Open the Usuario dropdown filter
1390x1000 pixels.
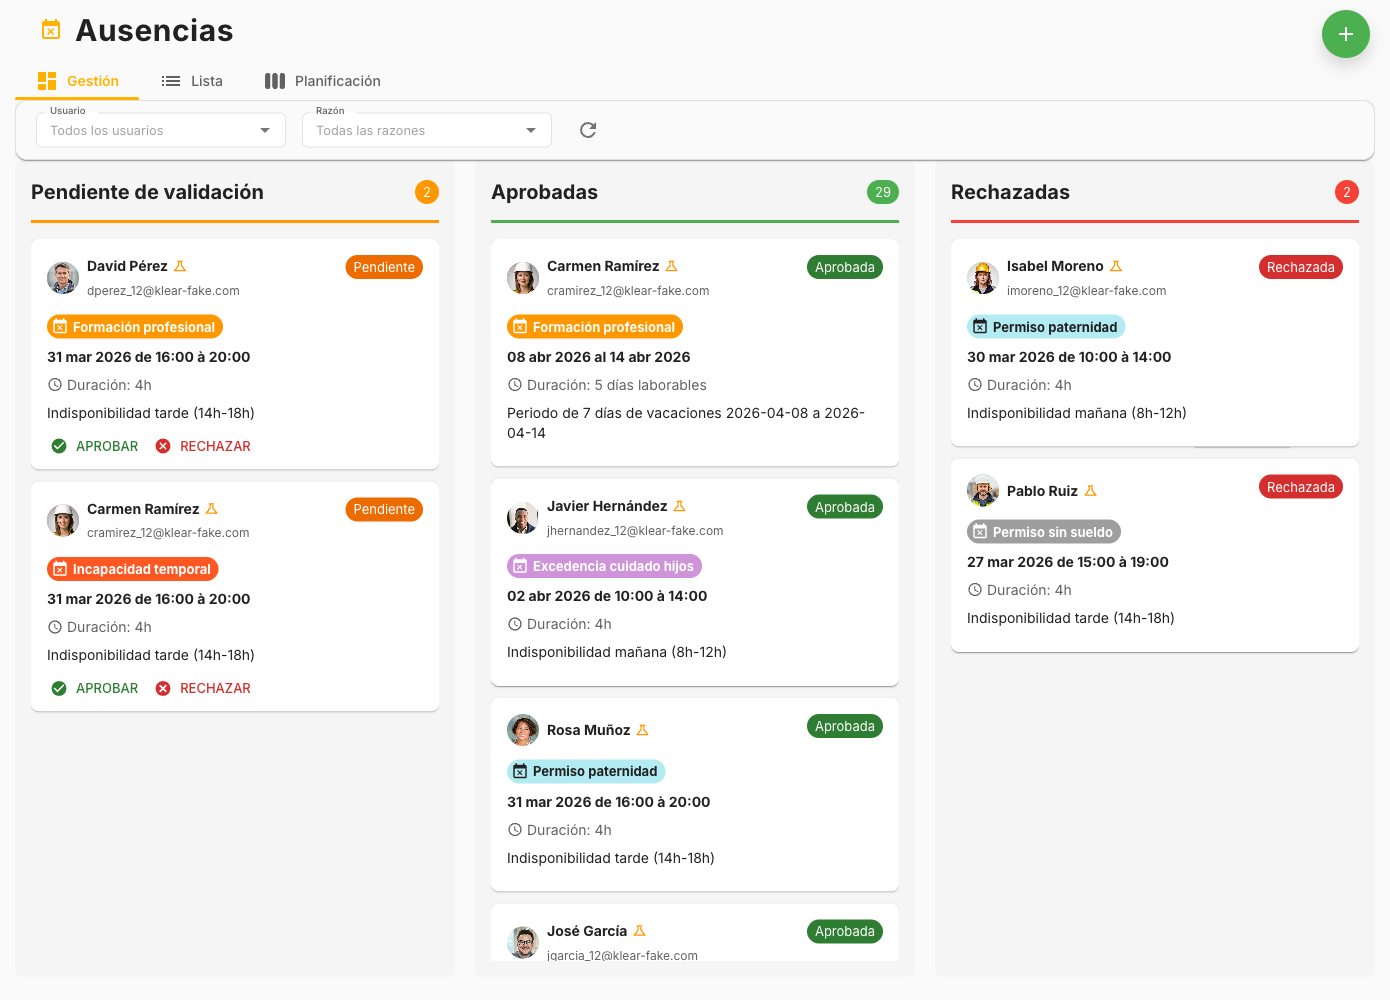click(x=160, y=130)
